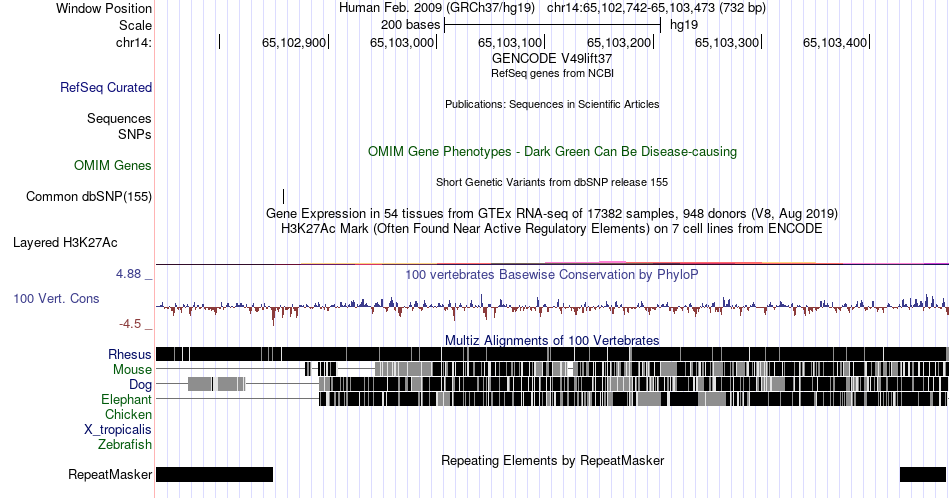This screenshot has height=498, width=950.
Task: Click the Common dbSNP variant tick mark
Action: 284,196
